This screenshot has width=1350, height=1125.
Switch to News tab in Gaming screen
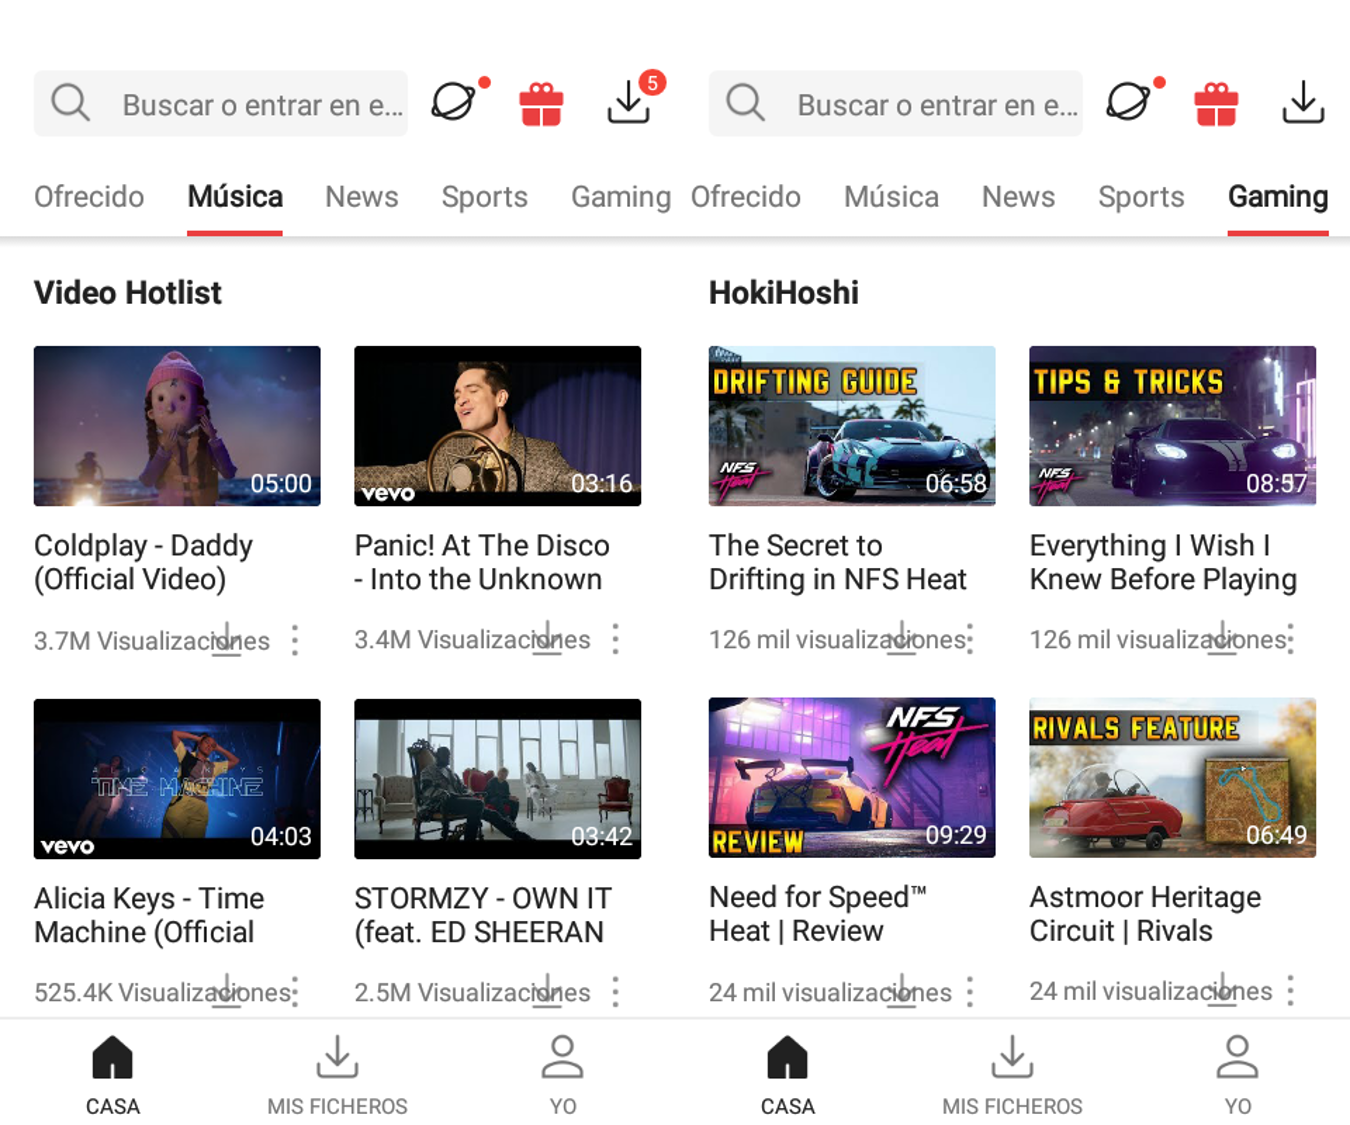click(x=1018, y=197)
